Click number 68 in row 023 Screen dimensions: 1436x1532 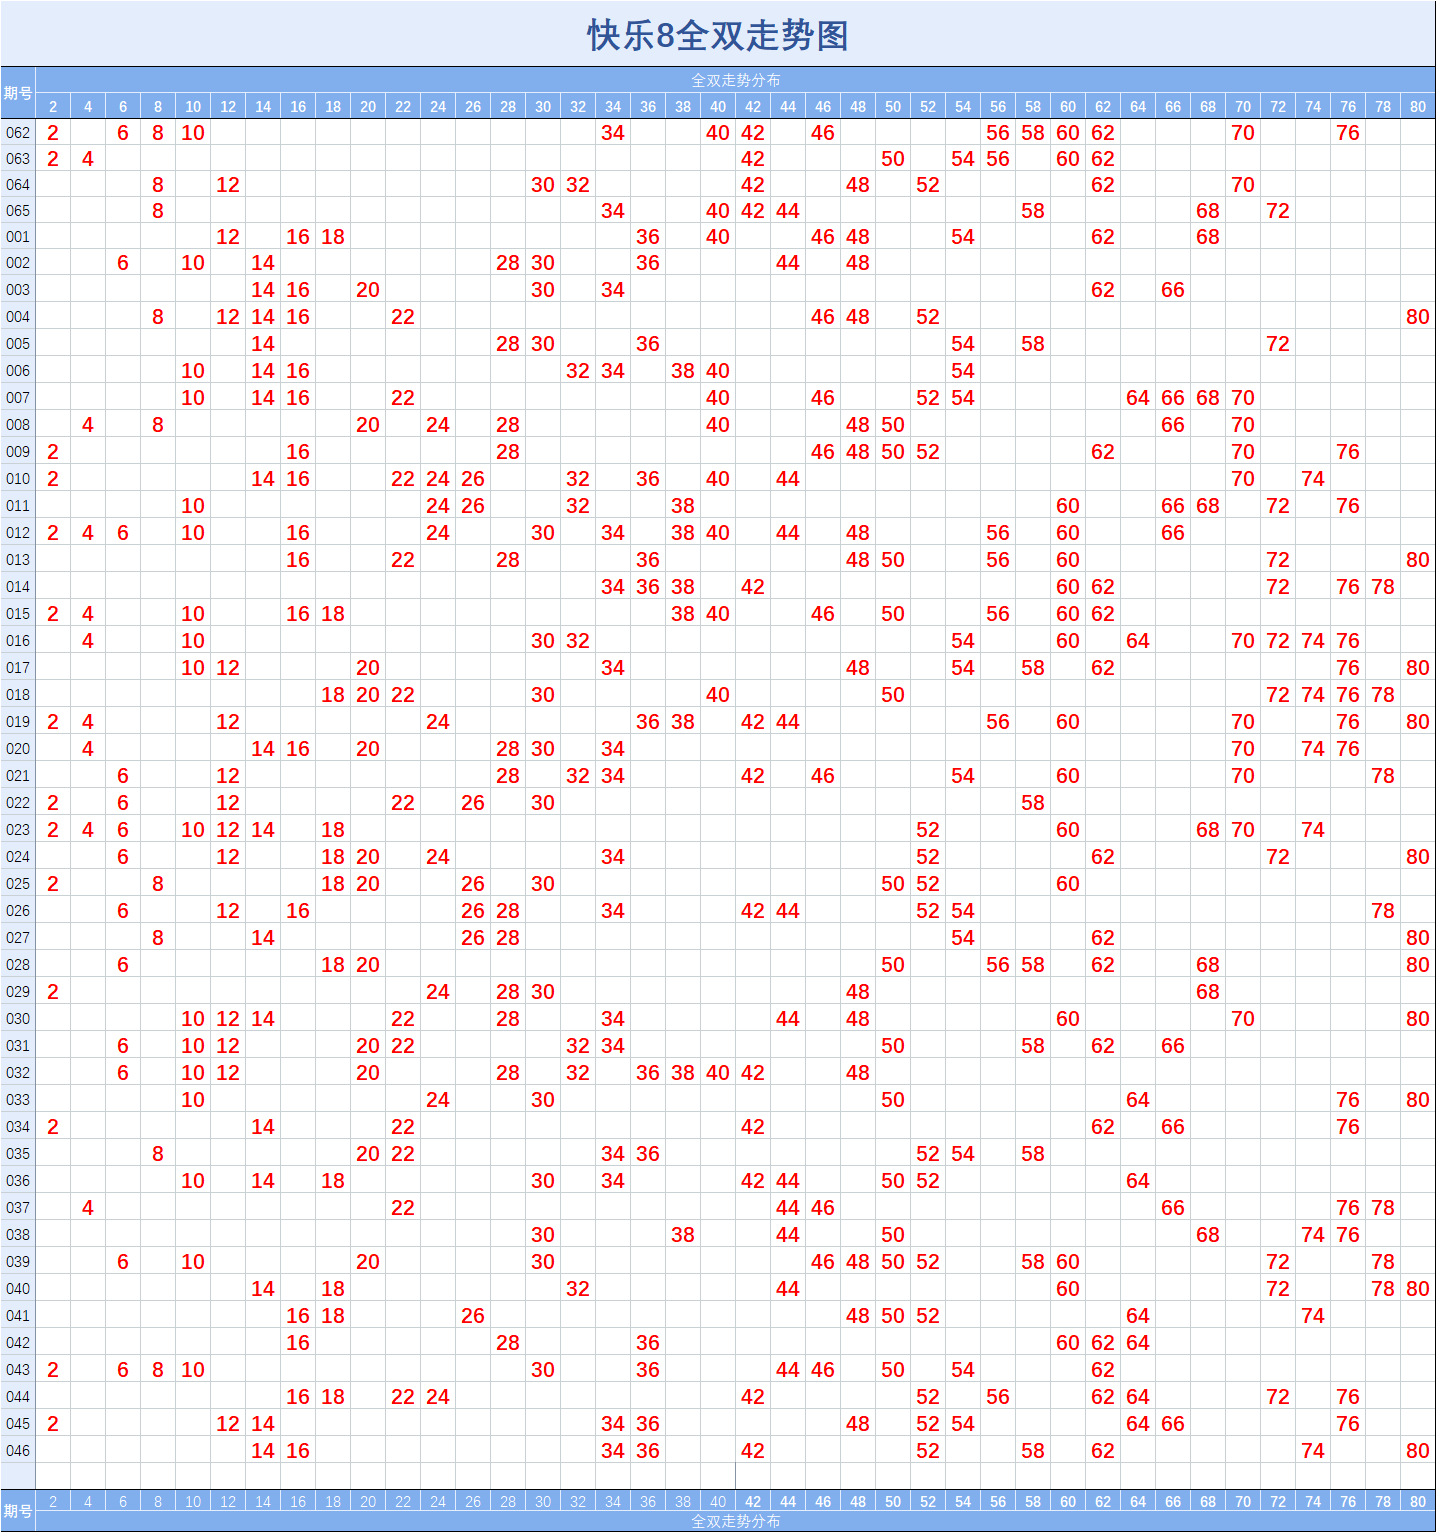pyautogui.click(x=1208, y=830)
